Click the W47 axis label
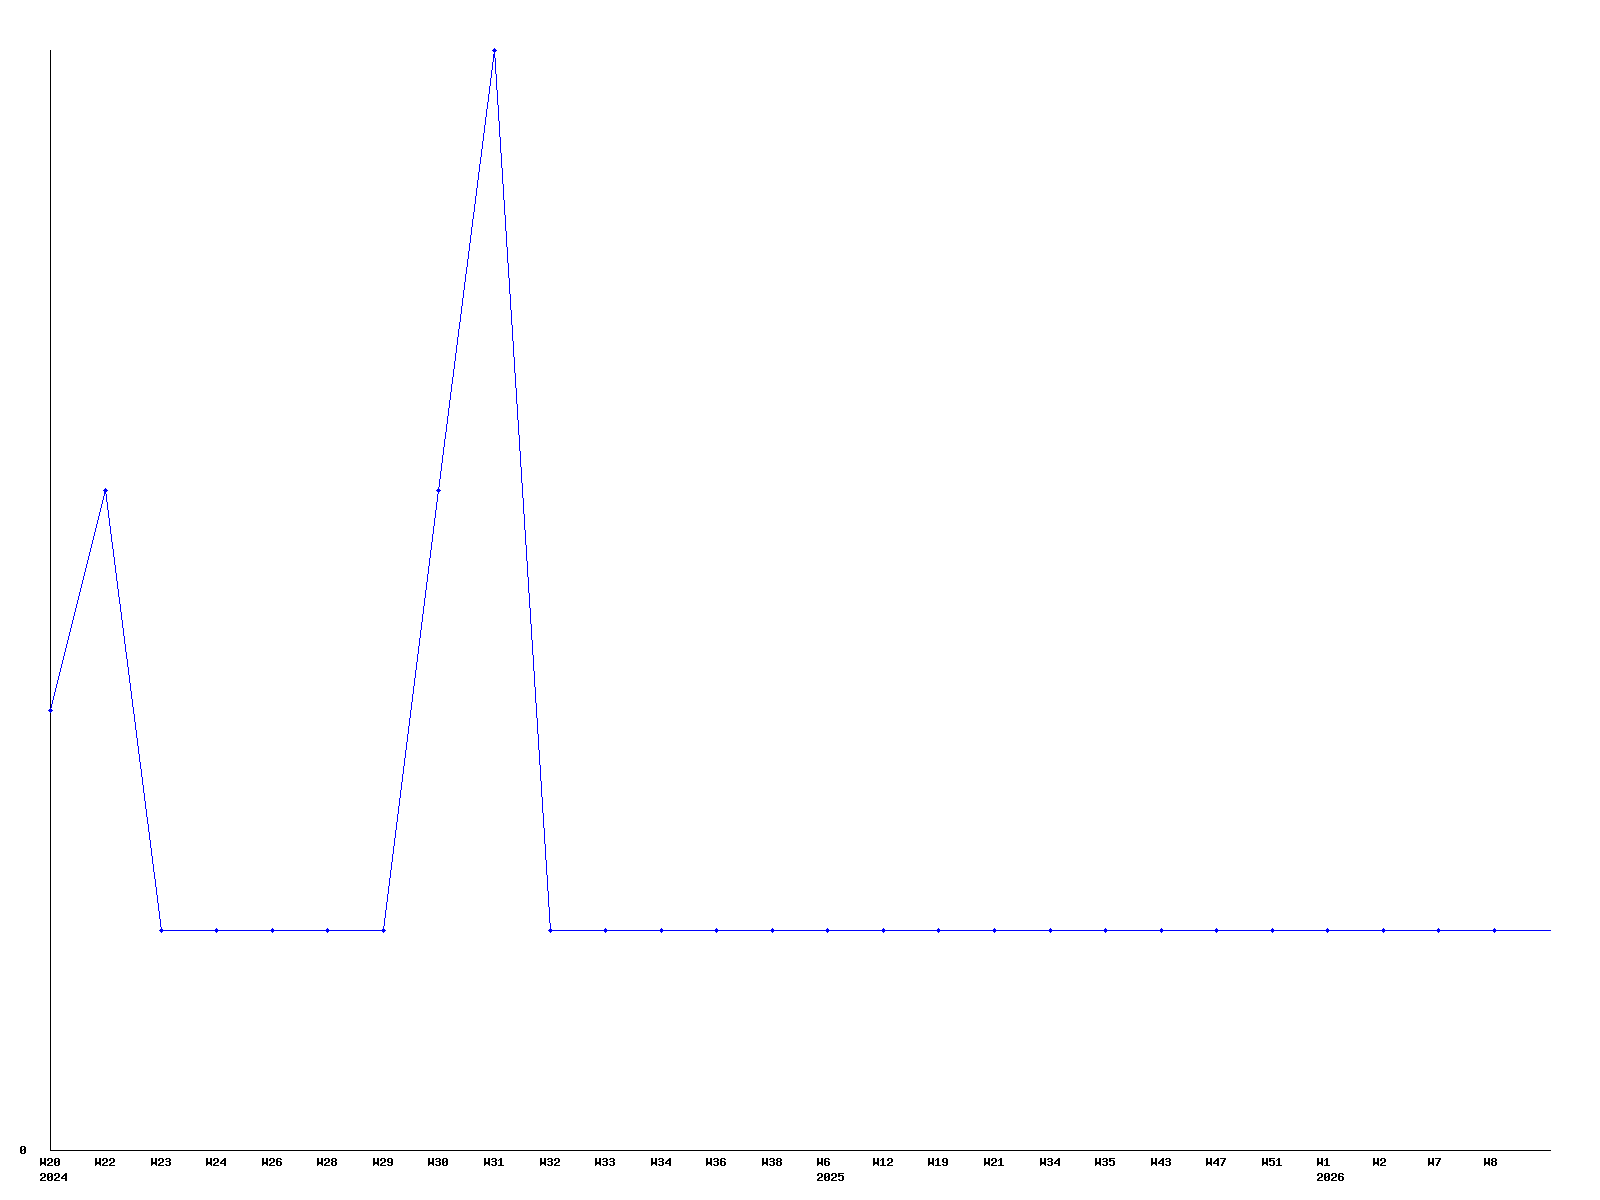The height and width of the screenshot is (1200, 1600). (1216, 1162)
